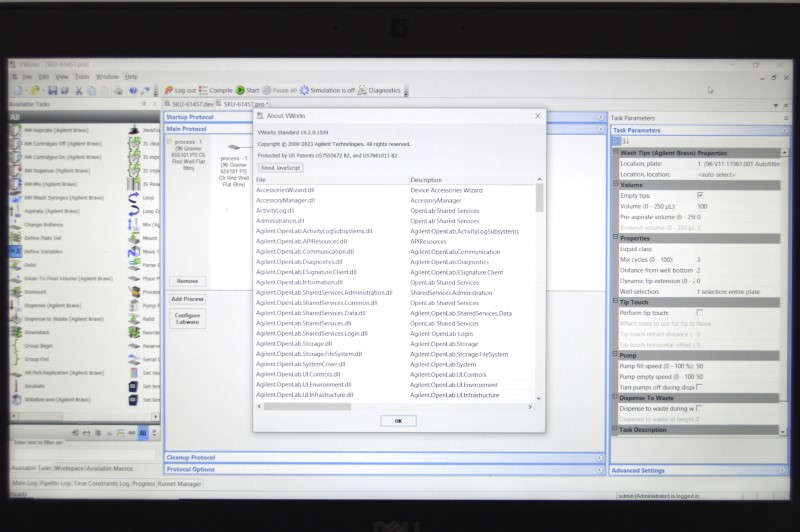This screenshot has width=800, height=532.
Task: Click the blue Help question mark icon
Action: coord(133,90)
